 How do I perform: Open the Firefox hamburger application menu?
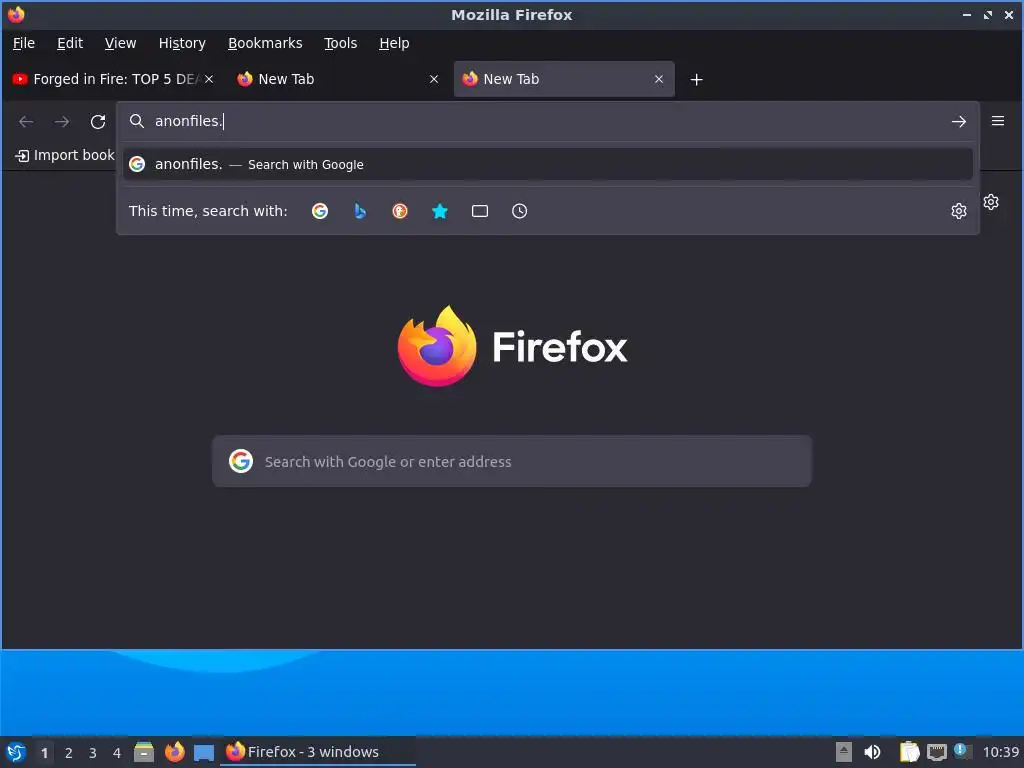coord(998,121)
